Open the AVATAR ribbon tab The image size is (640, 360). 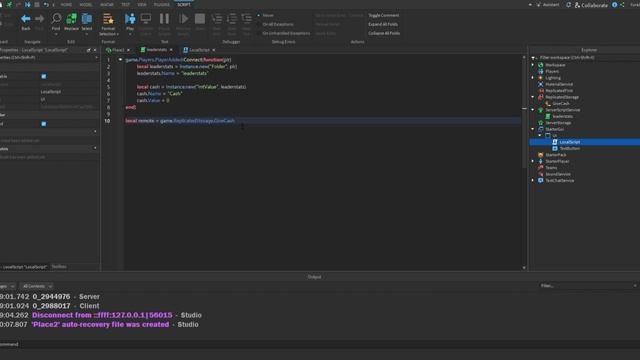click(107, 4)
